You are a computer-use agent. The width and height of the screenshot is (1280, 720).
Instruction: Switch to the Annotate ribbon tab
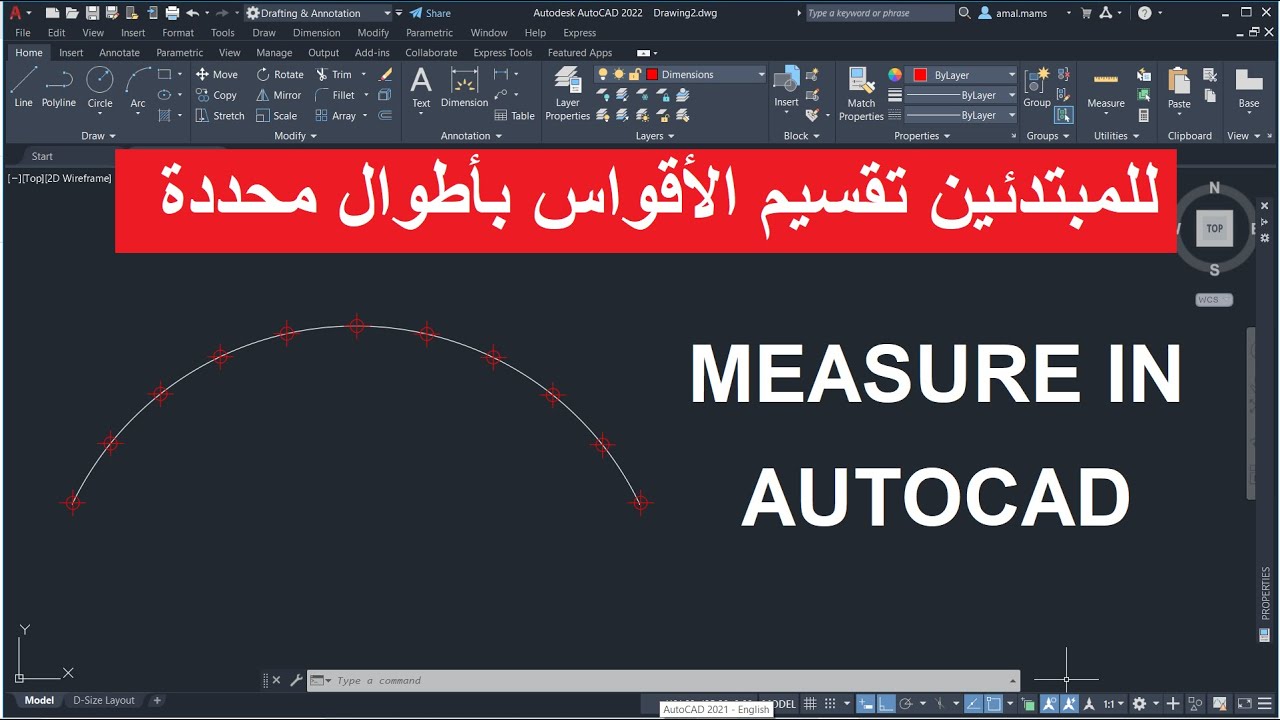click(x=119, y=52)
